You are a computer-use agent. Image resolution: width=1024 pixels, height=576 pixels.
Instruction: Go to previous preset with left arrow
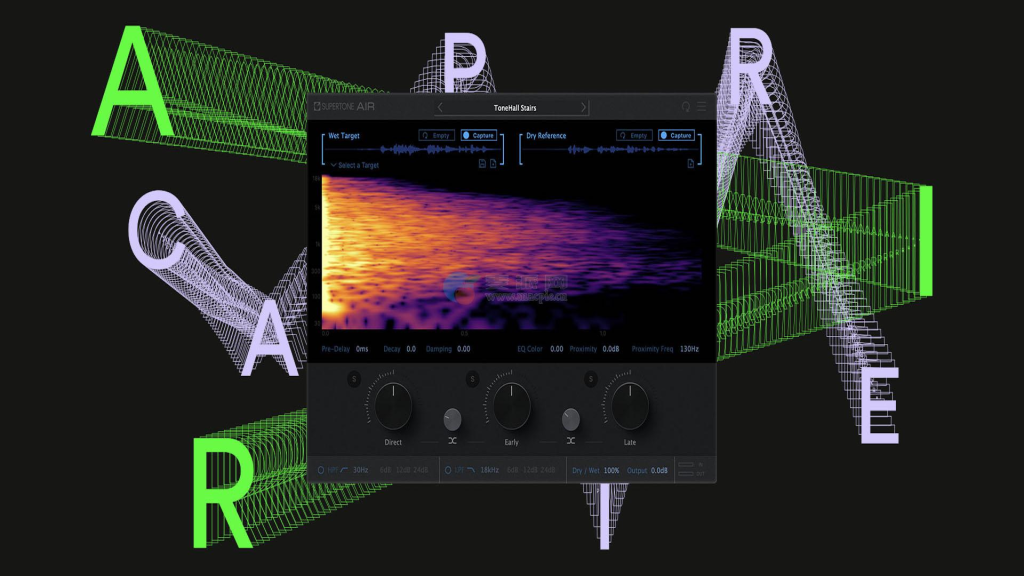click(x=440, y=108)
